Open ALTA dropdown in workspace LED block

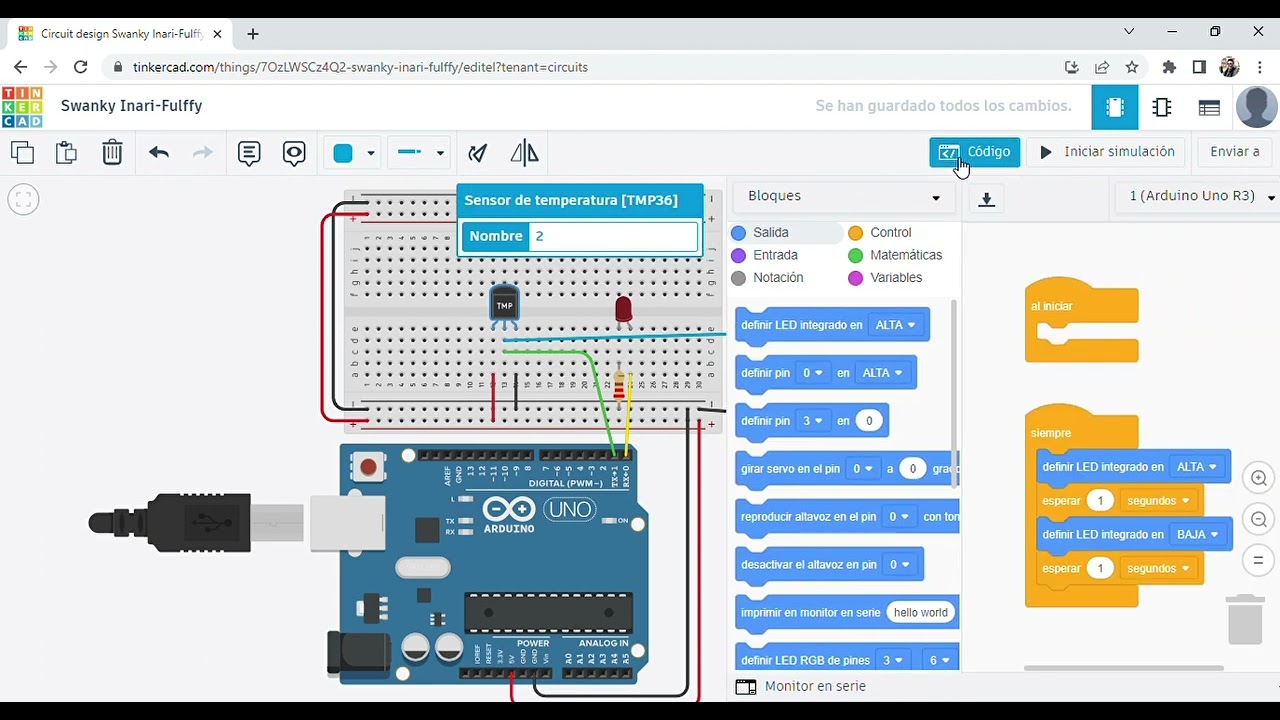coord(1198,467)
